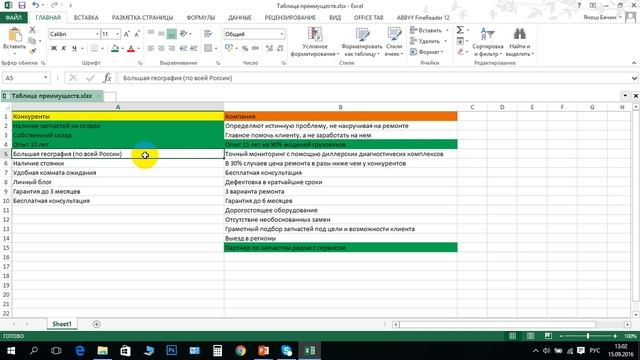
Task: Collapse the ribbon with the chevron
Action: [x=634, y=63]
